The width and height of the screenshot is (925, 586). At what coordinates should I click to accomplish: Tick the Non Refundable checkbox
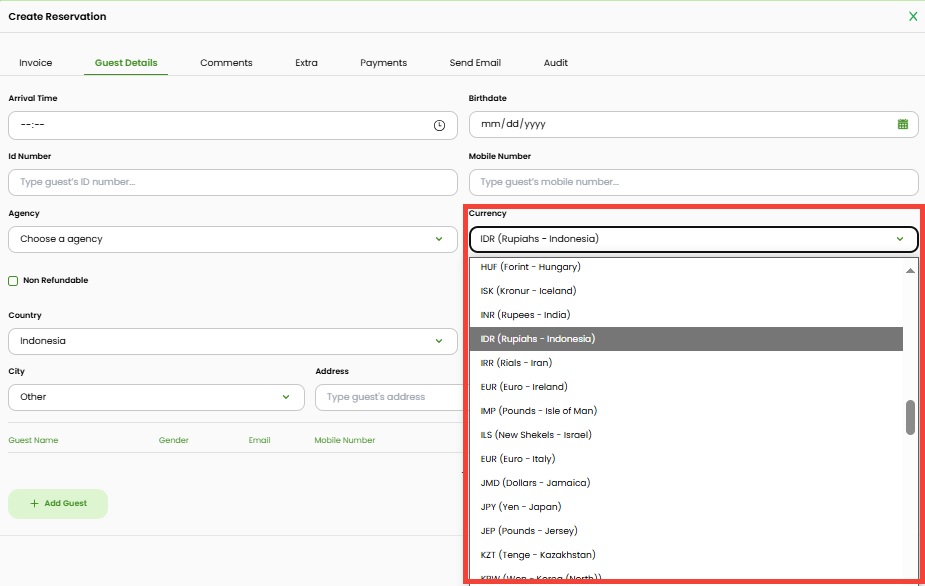(13, 281)
